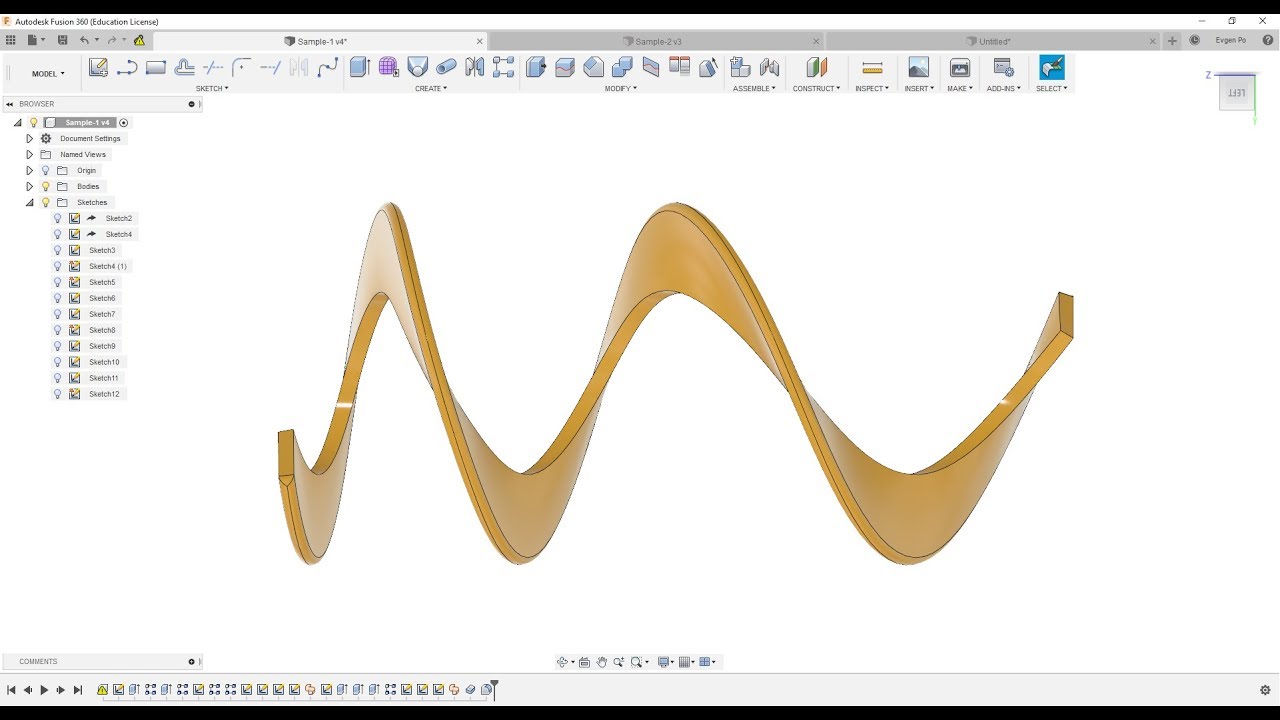This screenshot has height=720, width=1280.
Task: Switch to the Sample-1 v4* tab
Action: pos(322,41)
